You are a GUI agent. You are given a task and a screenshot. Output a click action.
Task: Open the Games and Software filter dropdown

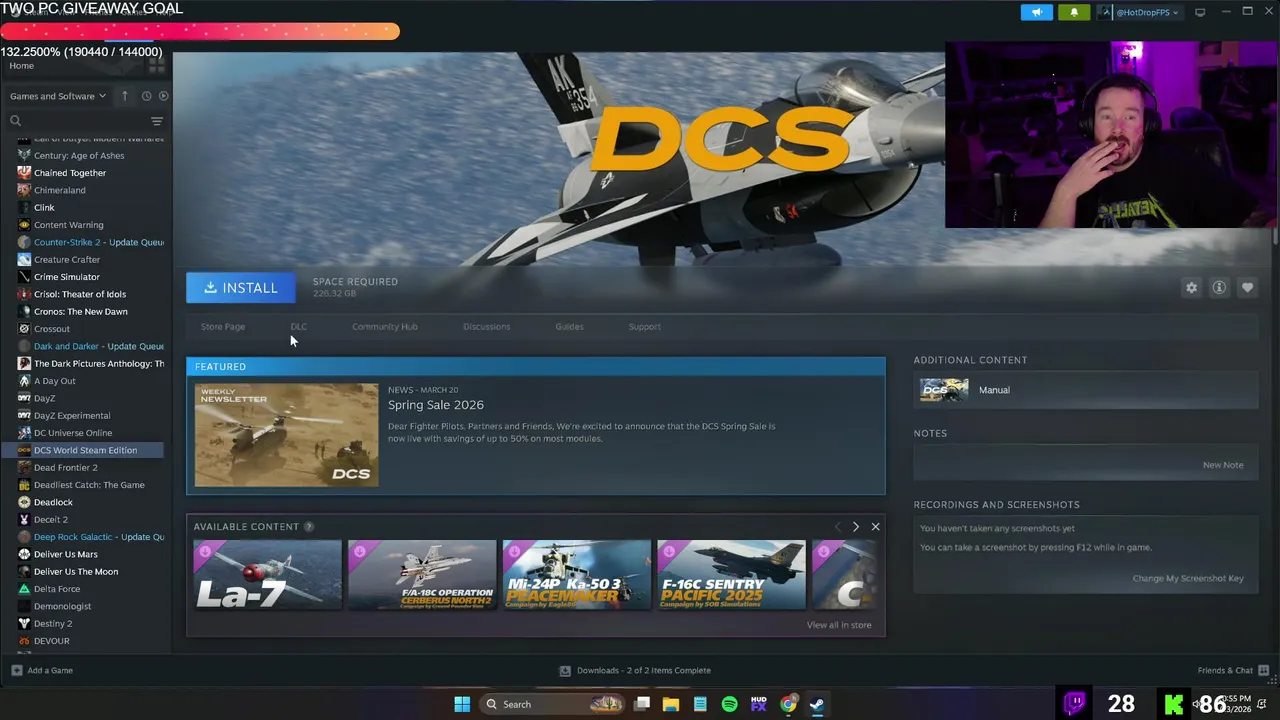click(x=58, y=96)
